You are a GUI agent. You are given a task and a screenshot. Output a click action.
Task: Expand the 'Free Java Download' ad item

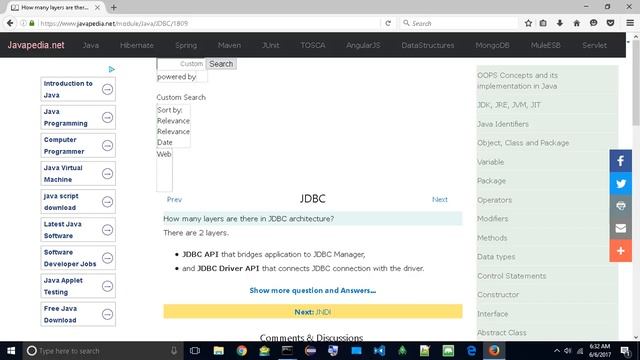click(x=107, y=314)
